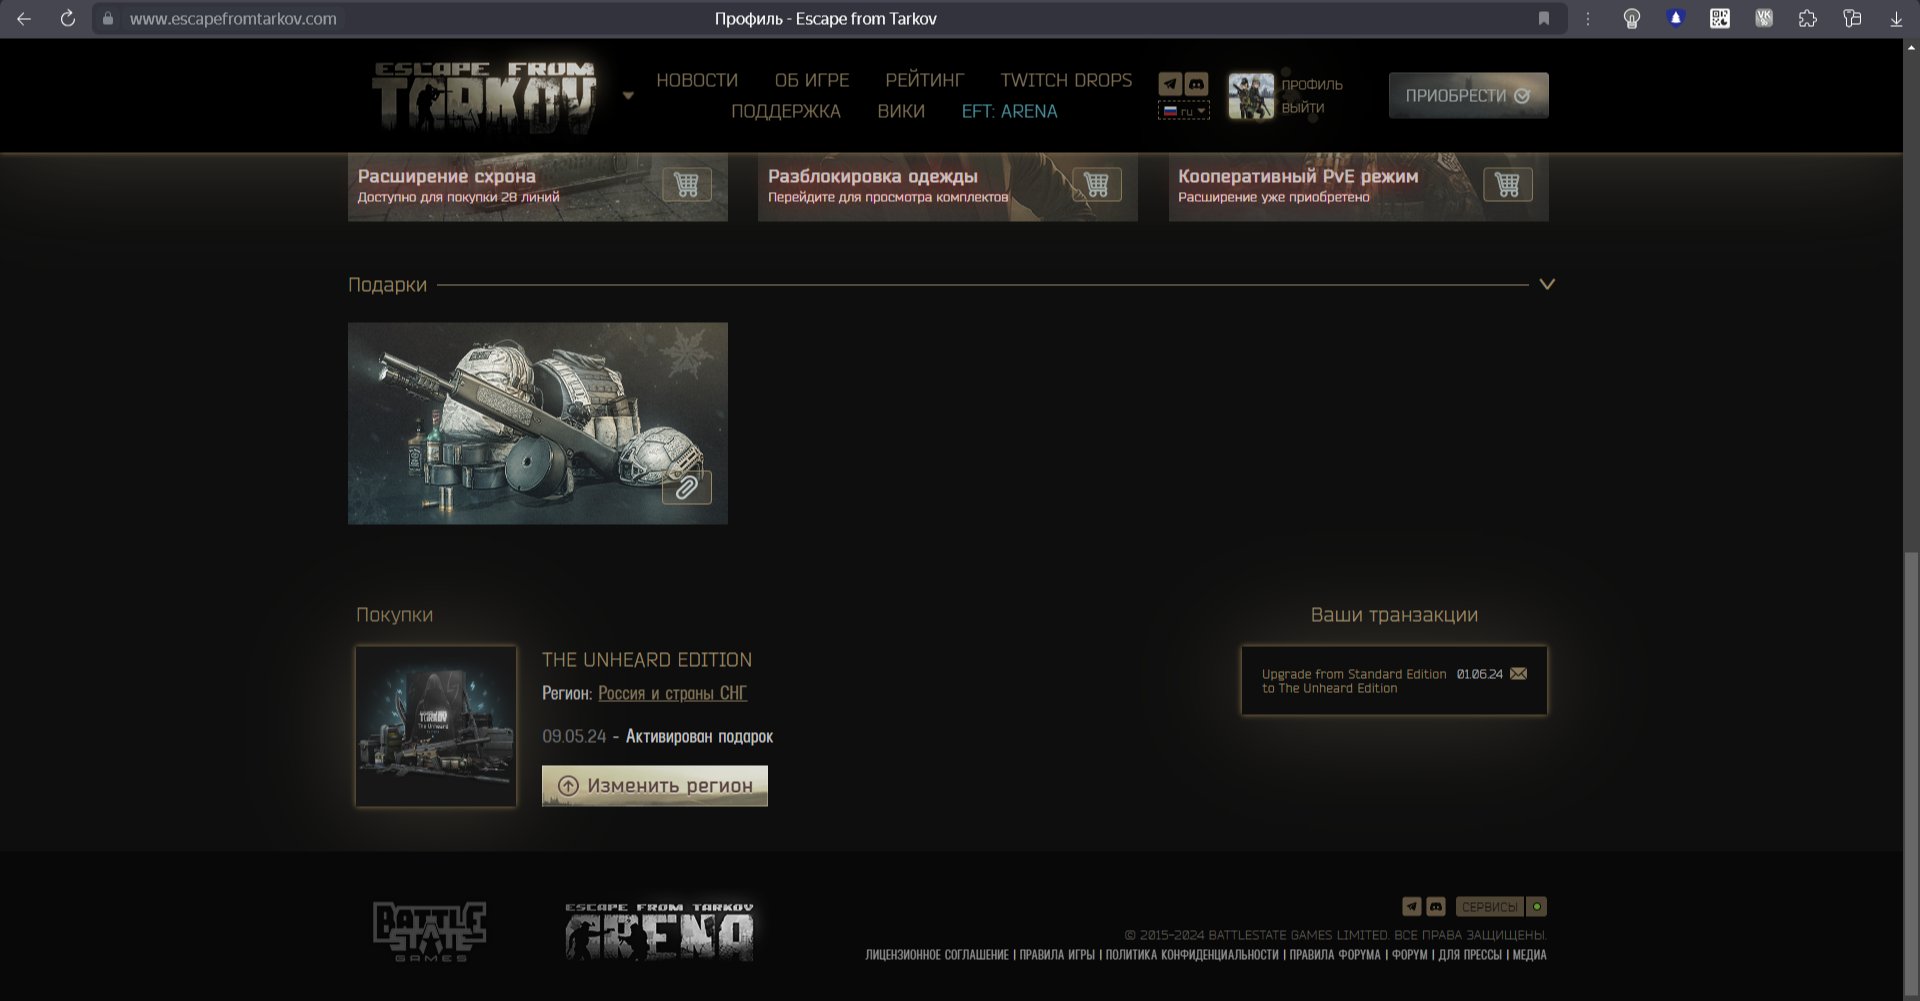The height and width of the screenshot is (1001, 1920).
Task: Open the НОВОСТИ menu item
Action: tap(696, 80)
